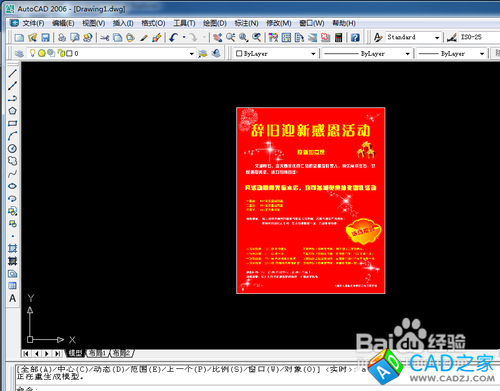Screen dimensions: 500x391
Task: Click the Pan Realtime hand icon
Action: [218, 37]
